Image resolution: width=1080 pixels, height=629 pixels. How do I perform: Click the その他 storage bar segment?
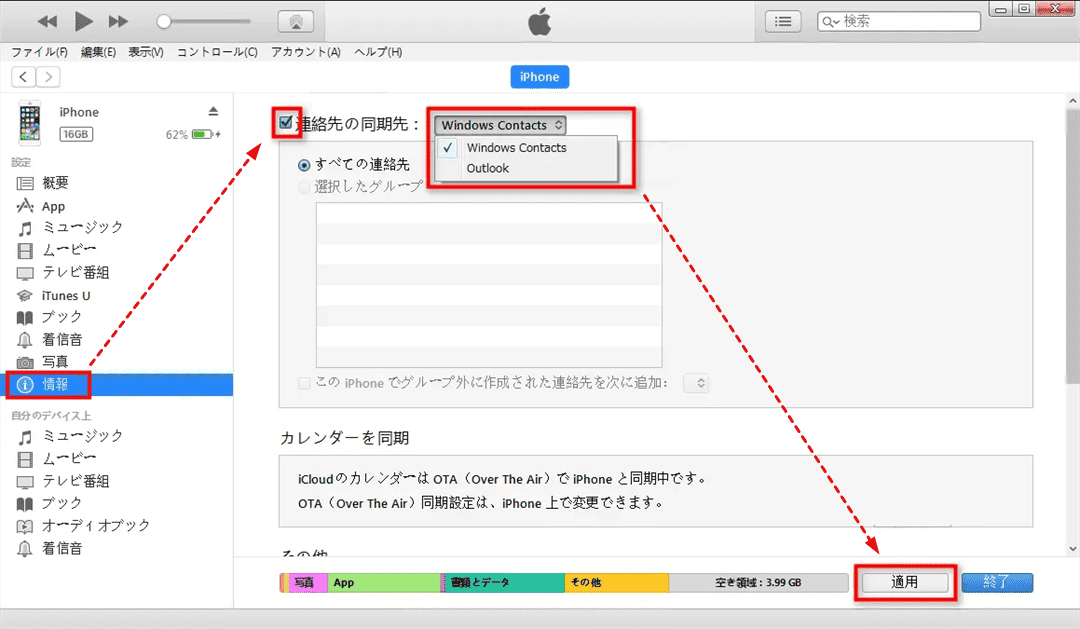point(616,582)
